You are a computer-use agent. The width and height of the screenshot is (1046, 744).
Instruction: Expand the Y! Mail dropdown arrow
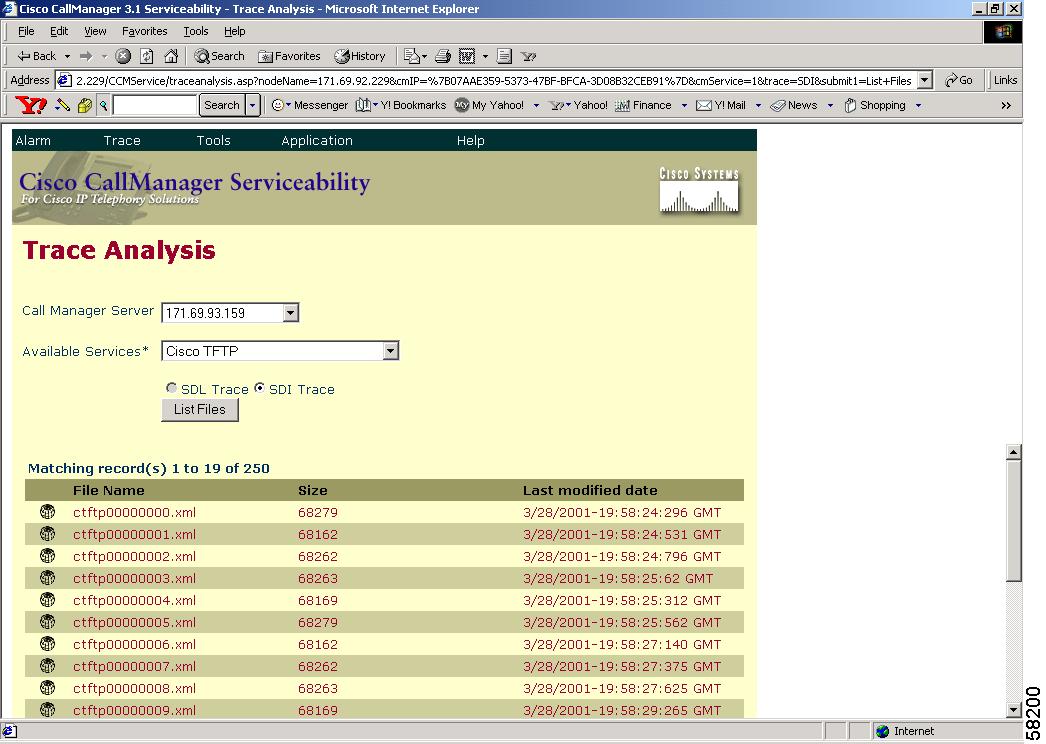click(758, 105)
